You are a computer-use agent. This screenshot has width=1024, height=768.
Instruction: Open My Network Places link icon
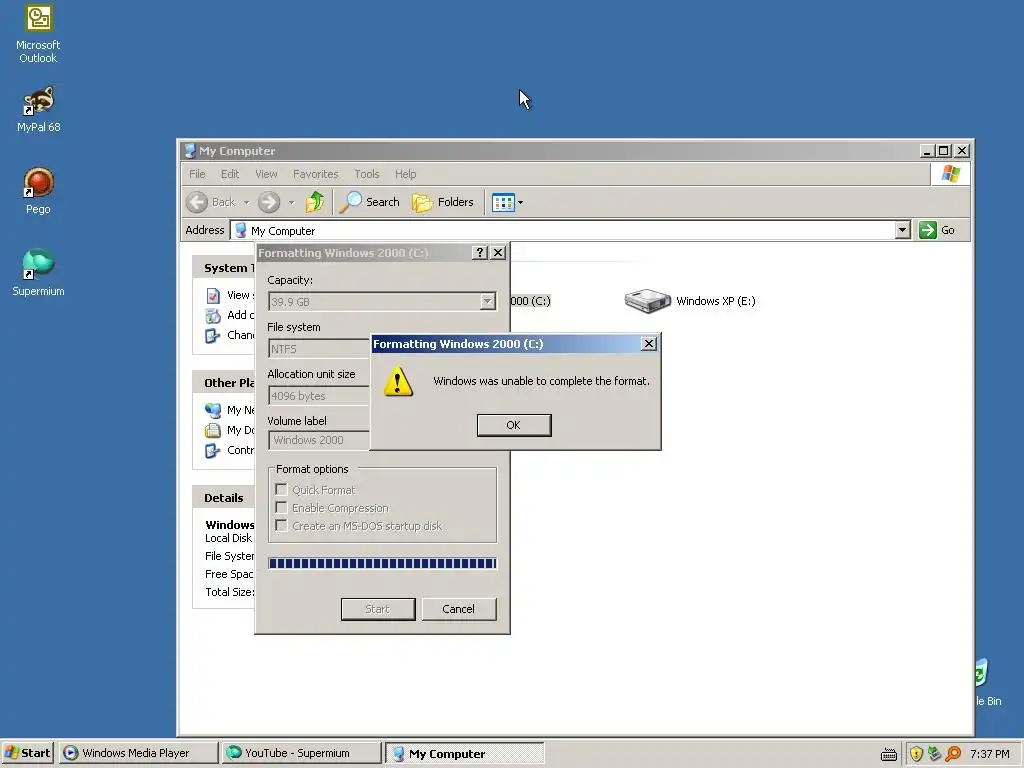(x=213, y=411)
